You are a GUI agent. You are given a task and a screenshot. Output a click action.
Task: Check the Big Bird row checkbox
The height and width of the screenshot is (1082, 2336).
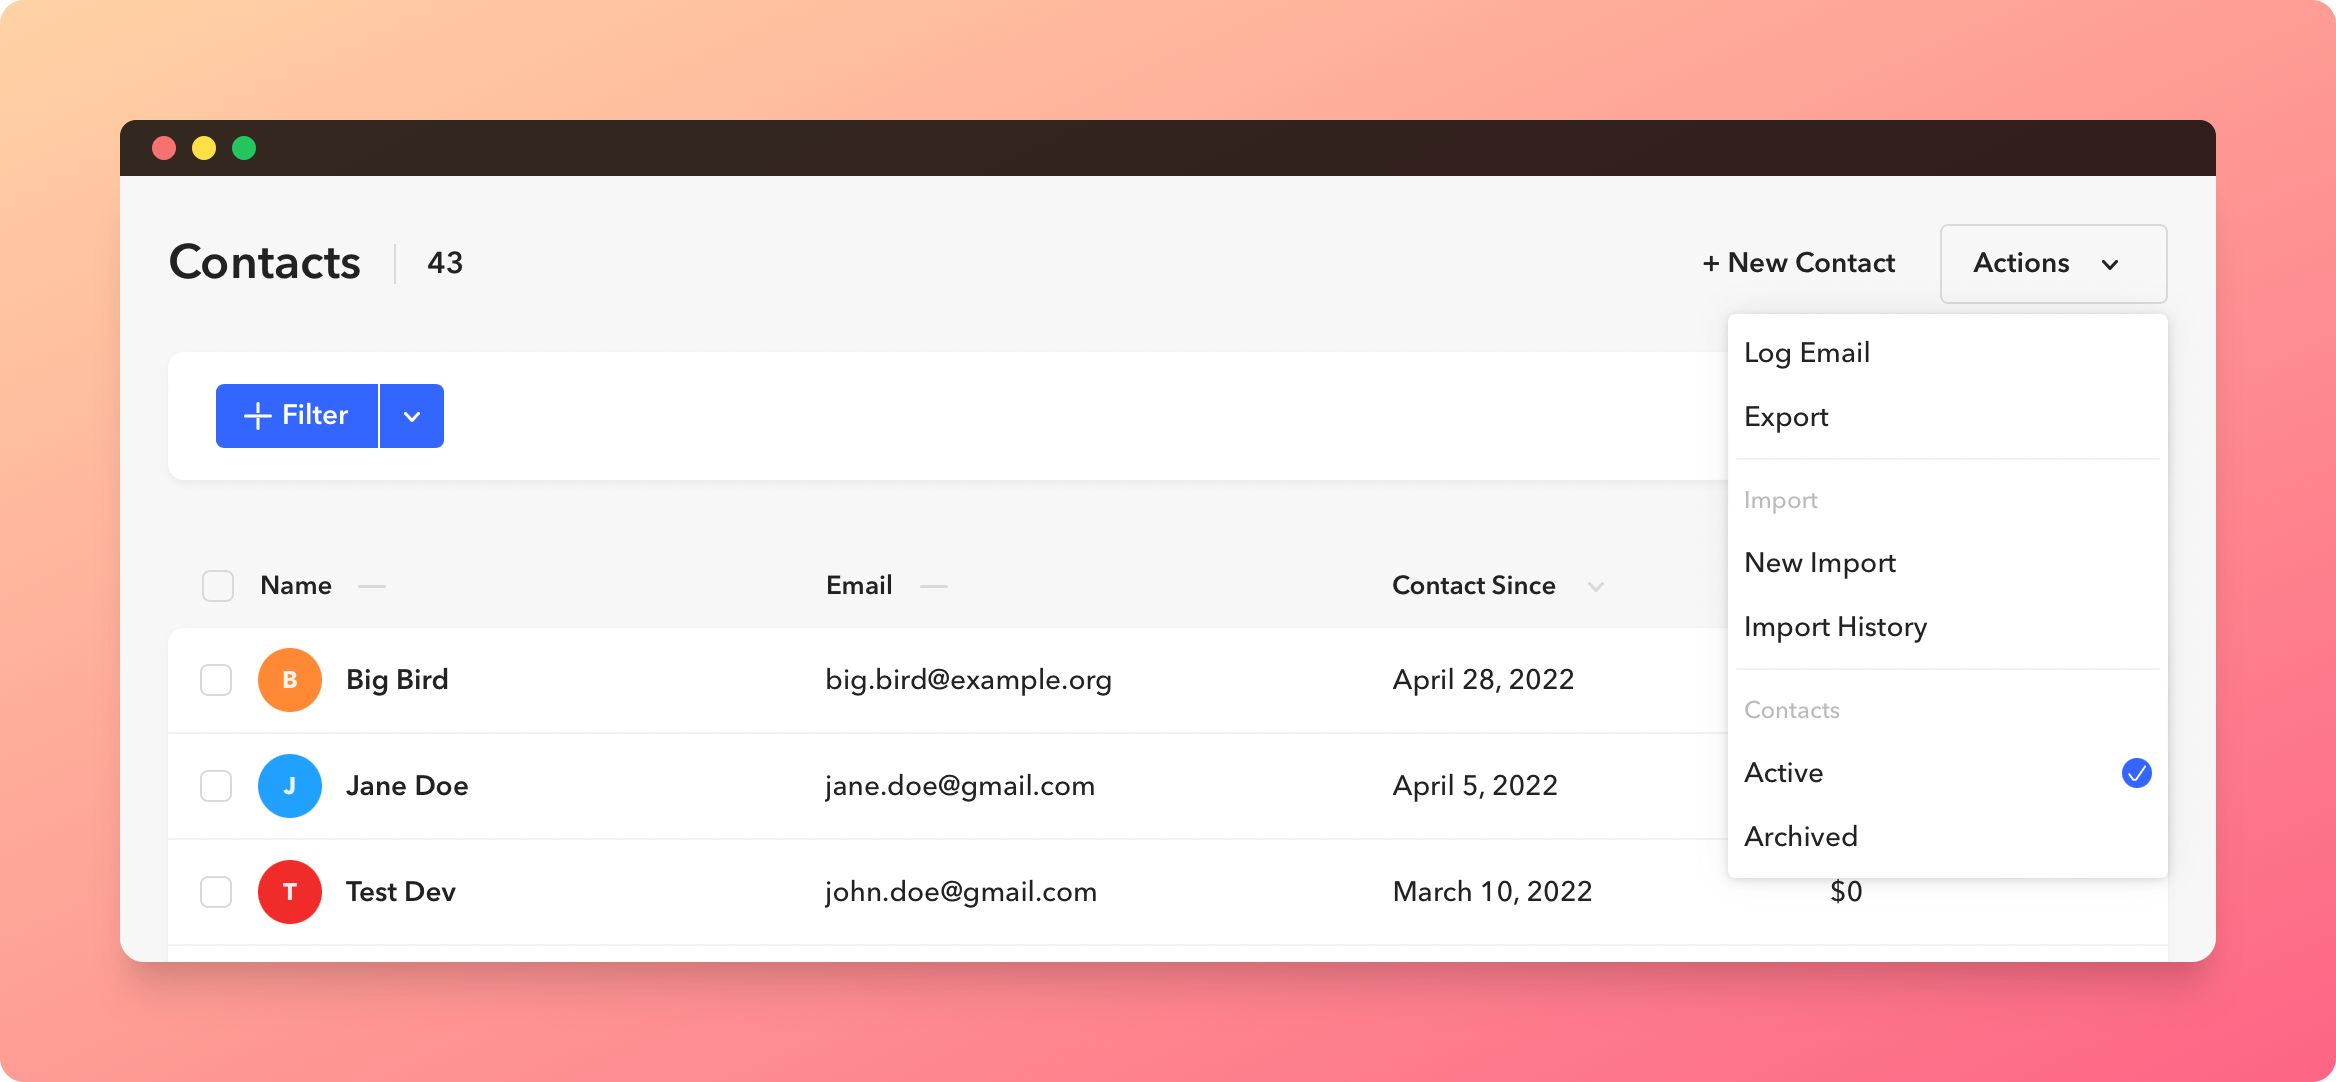pyautogui.click(x=216, y=680)
